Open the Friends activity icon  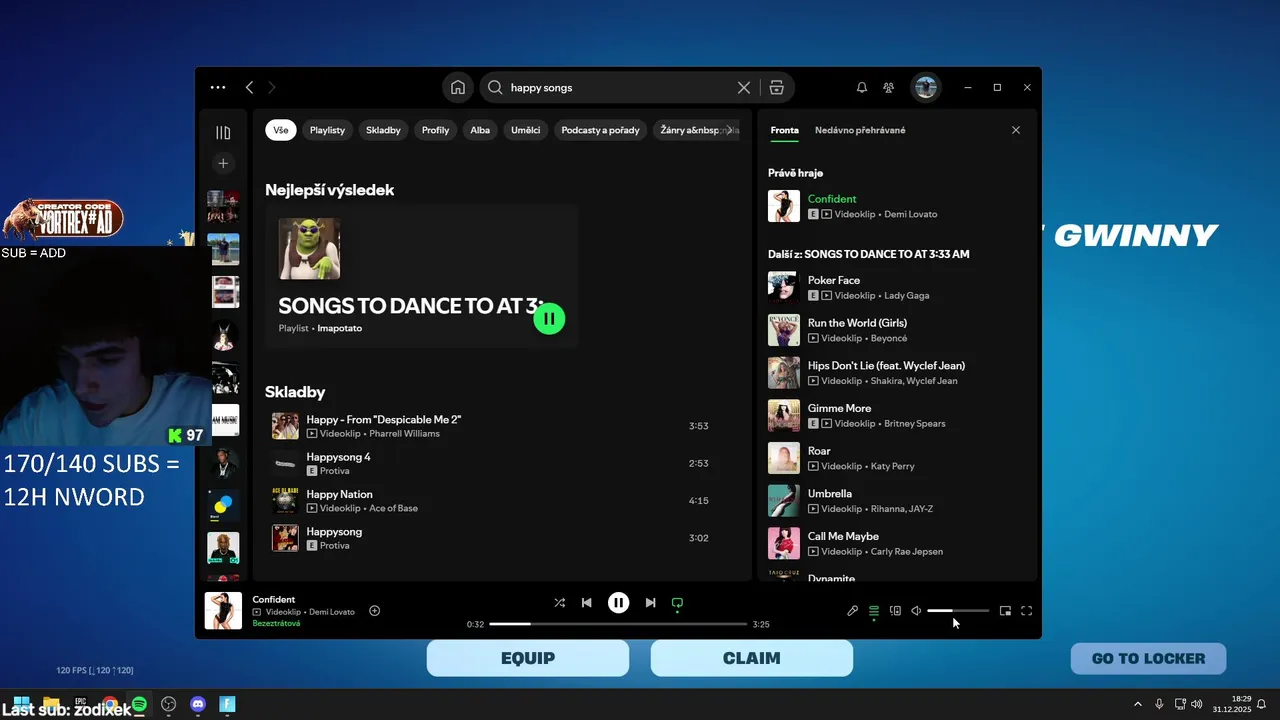pos(888,88)
